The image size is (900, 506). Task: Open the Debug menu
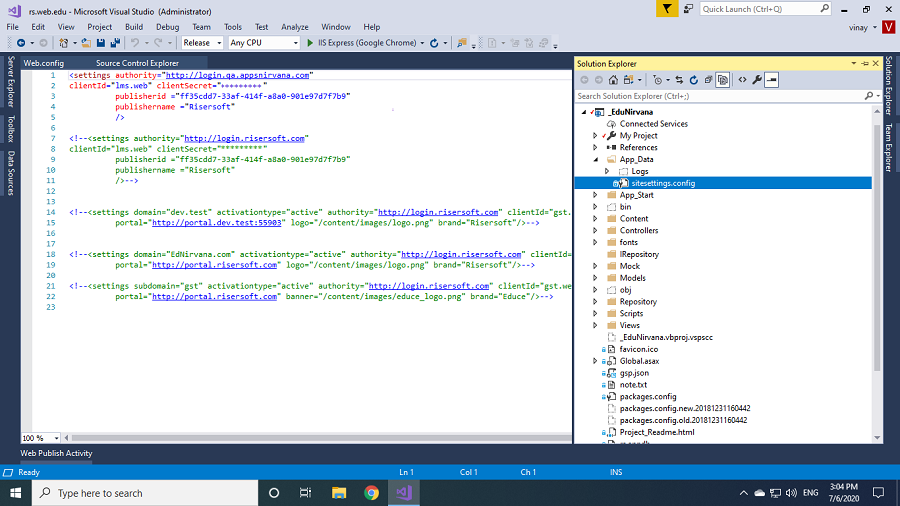167,27
